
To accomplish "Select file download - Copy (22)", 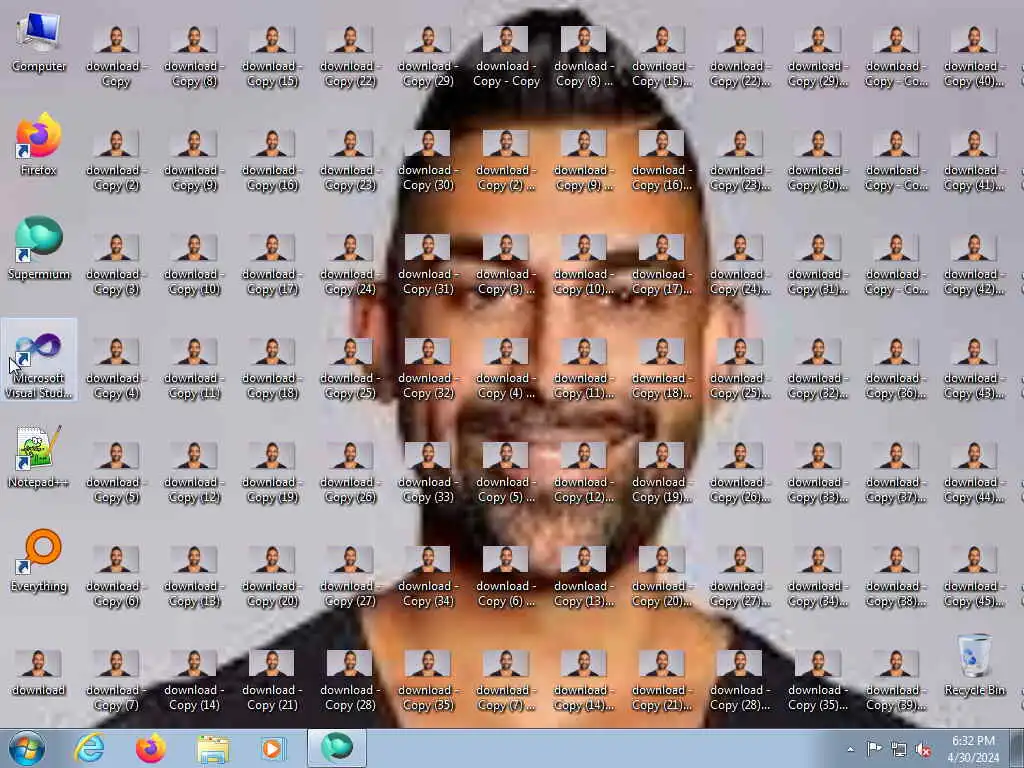I will point(350,57).
